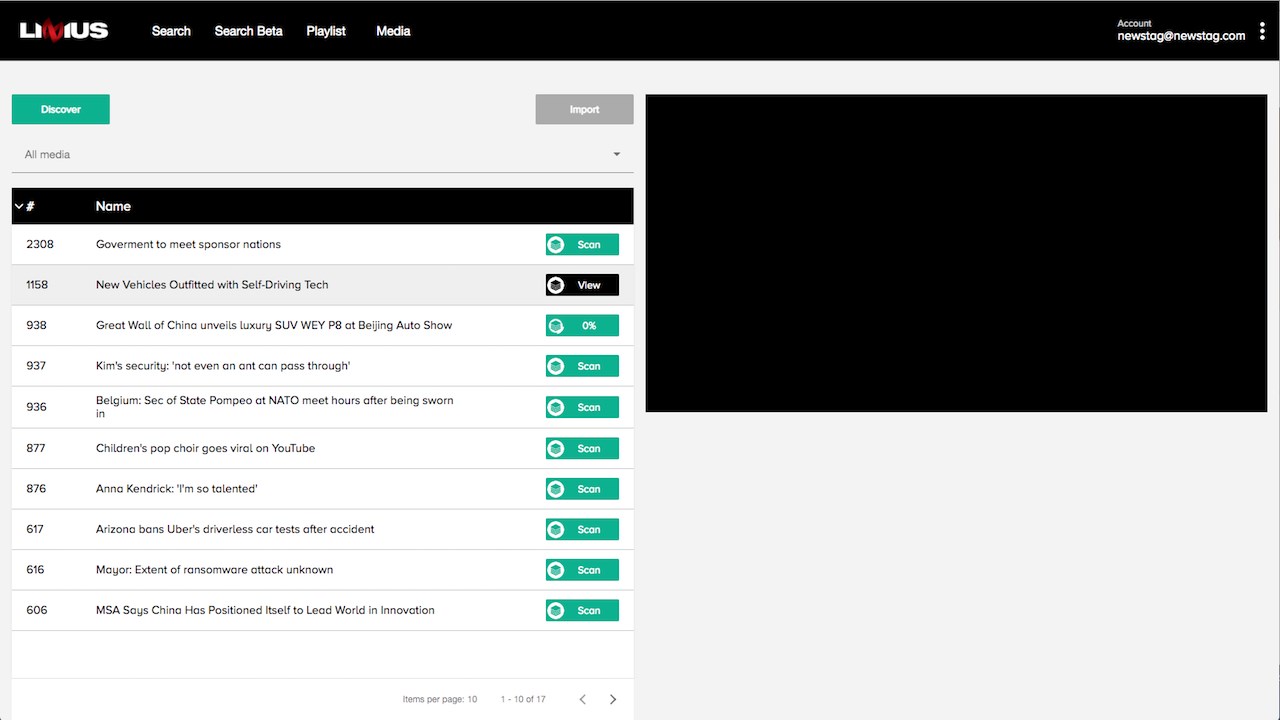Click the ID number 606
This screenshot has height=720, width=1280.
pyautogui.click(x=36, y=610)
